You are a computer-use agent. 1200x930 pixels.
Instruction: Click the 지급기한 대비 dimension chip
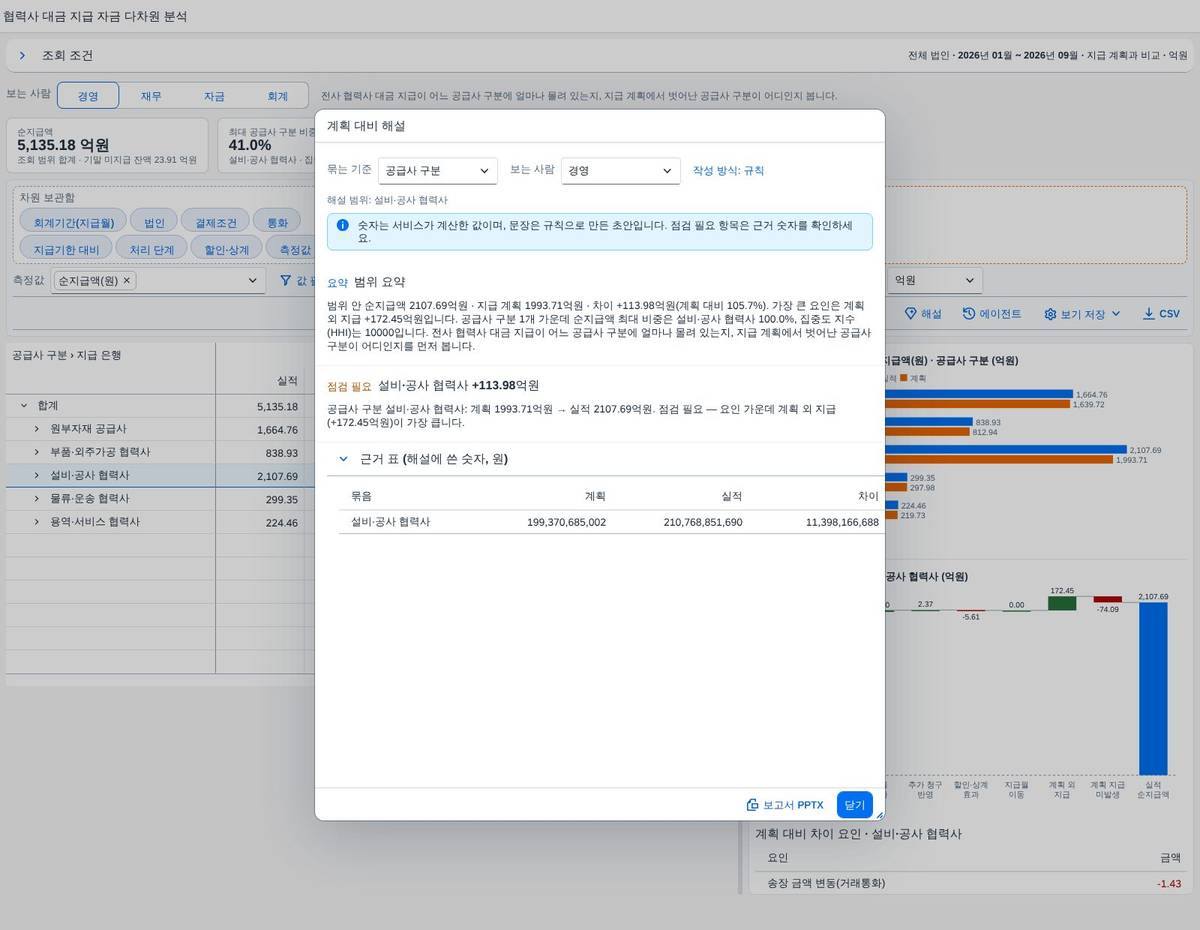(66, 249)
